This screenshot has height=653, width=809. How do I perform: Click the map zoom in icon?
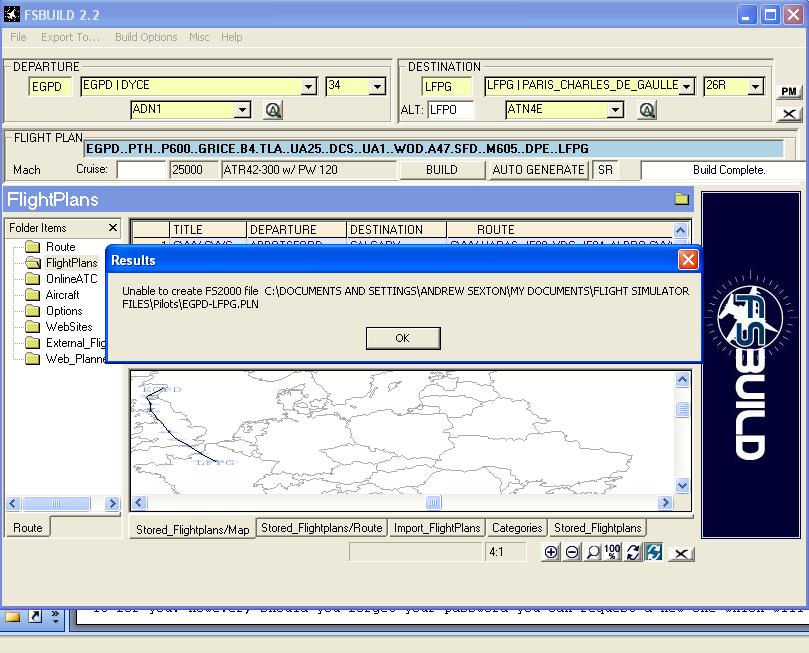tap(551, 552)
